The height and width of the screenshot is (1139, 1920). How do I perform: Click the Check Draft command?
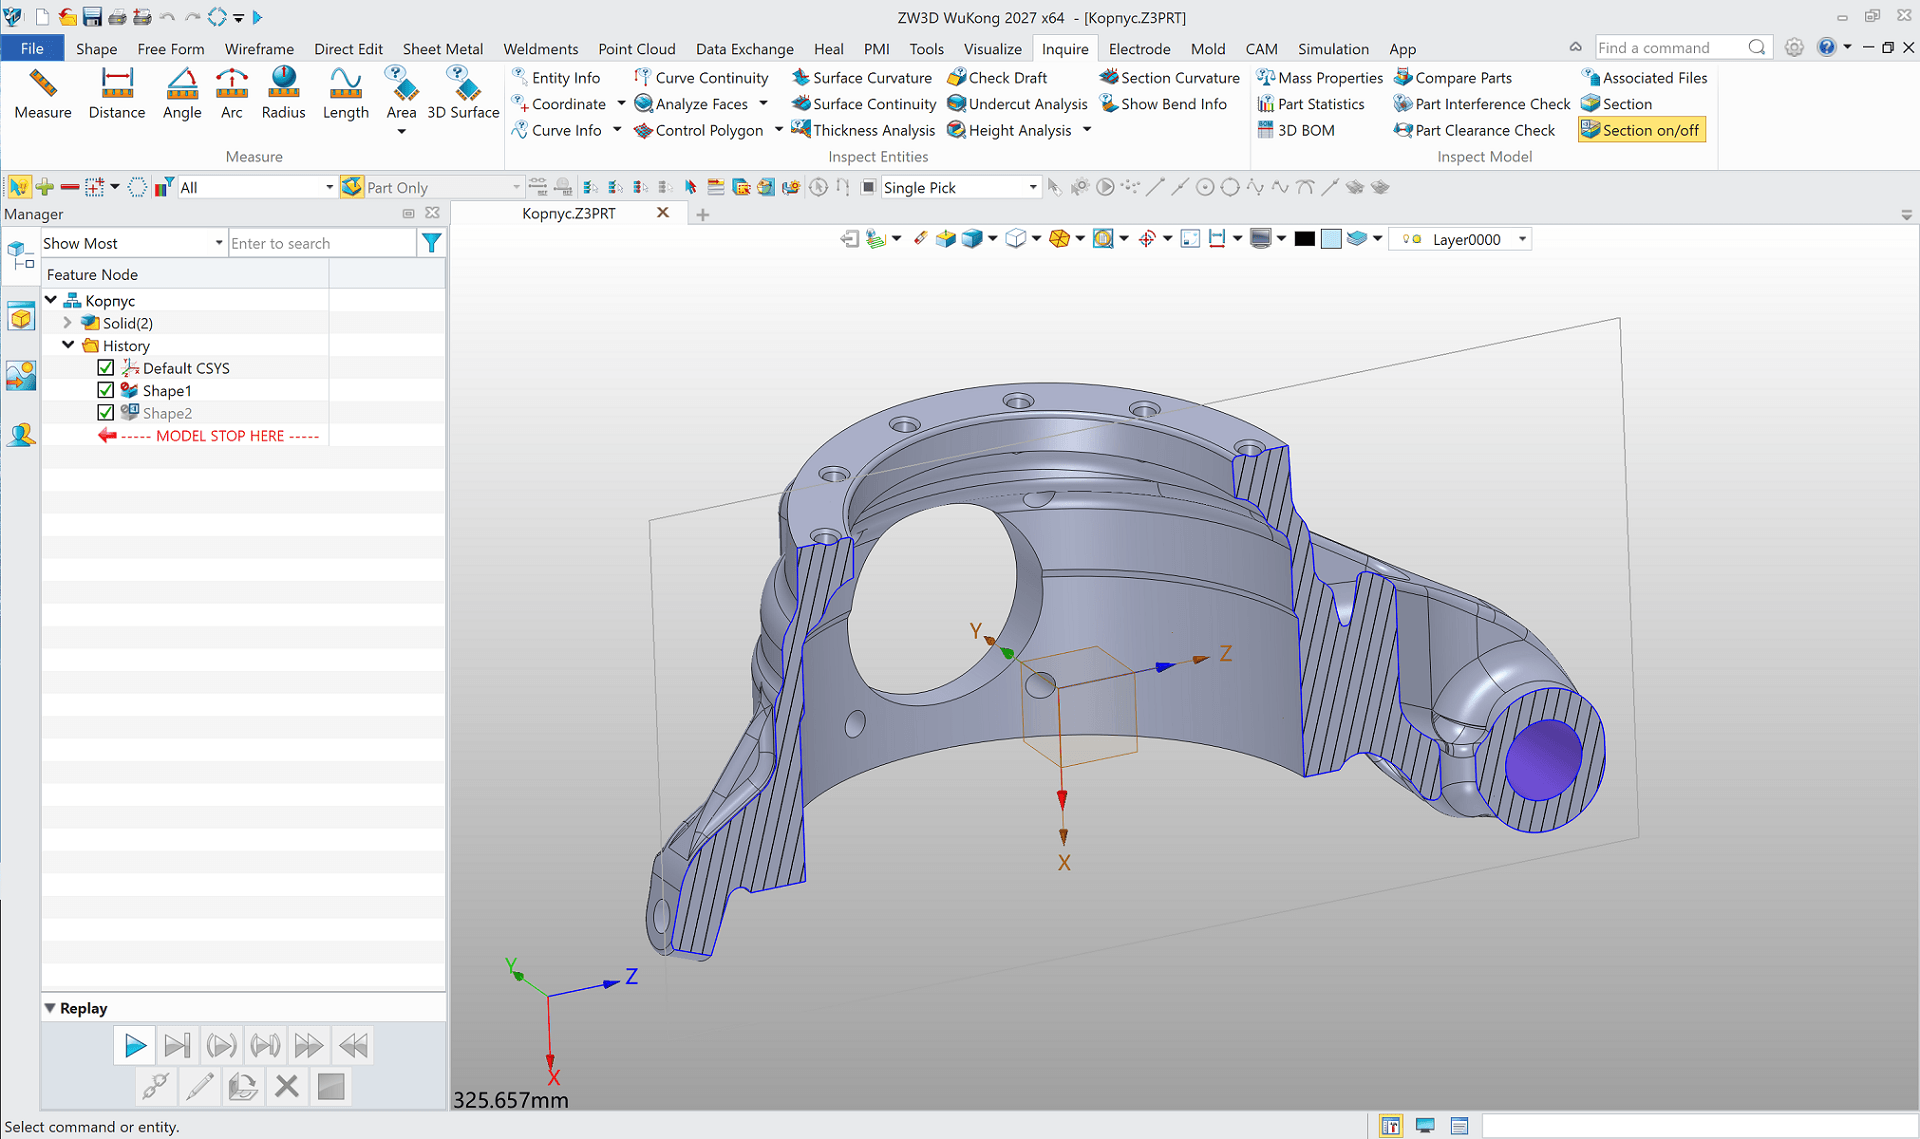coord(997,77)
